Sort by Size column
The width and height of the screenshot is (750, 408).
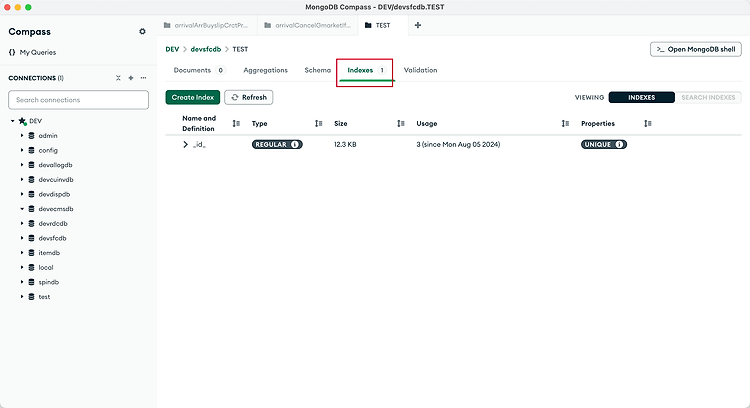click(401, 123)
